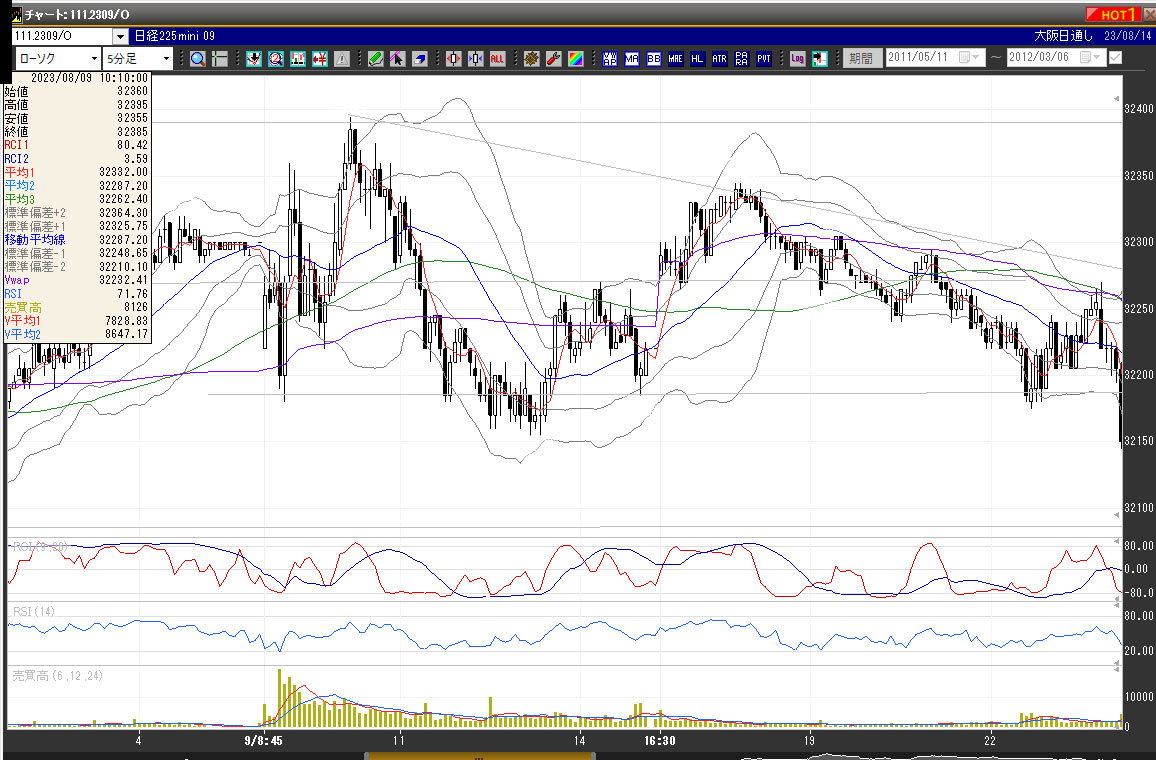Click the 9/8:45 time axis label
1156x760 pixels.
coord(263,740)
